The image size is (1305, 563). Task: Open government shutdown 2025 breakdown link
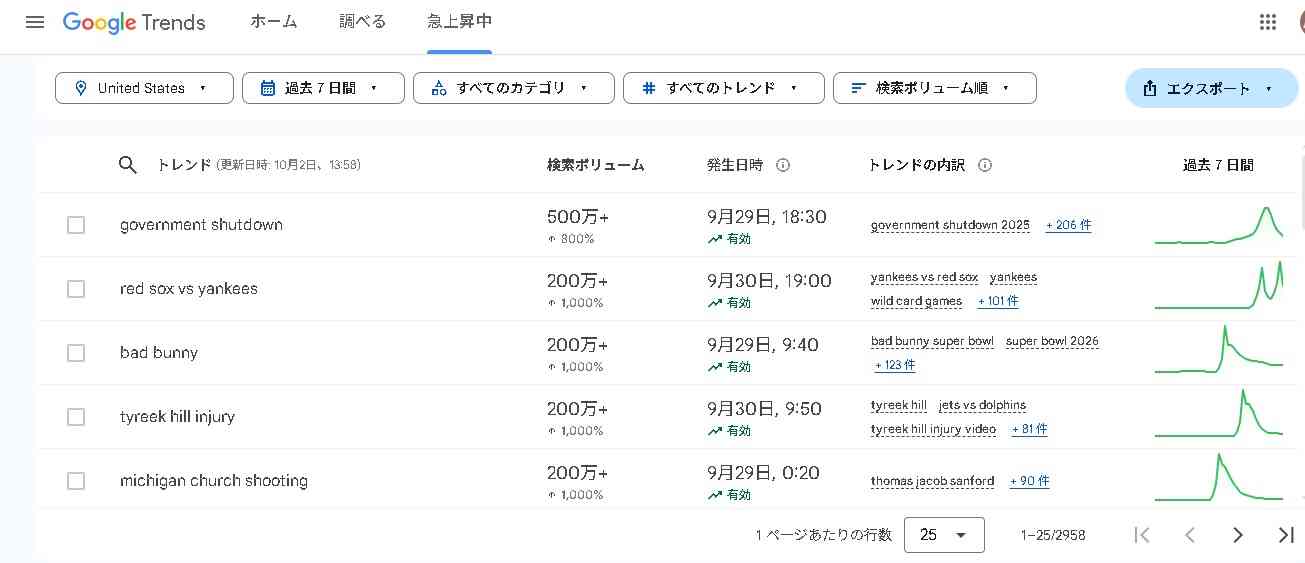click(x=950, y=225)
